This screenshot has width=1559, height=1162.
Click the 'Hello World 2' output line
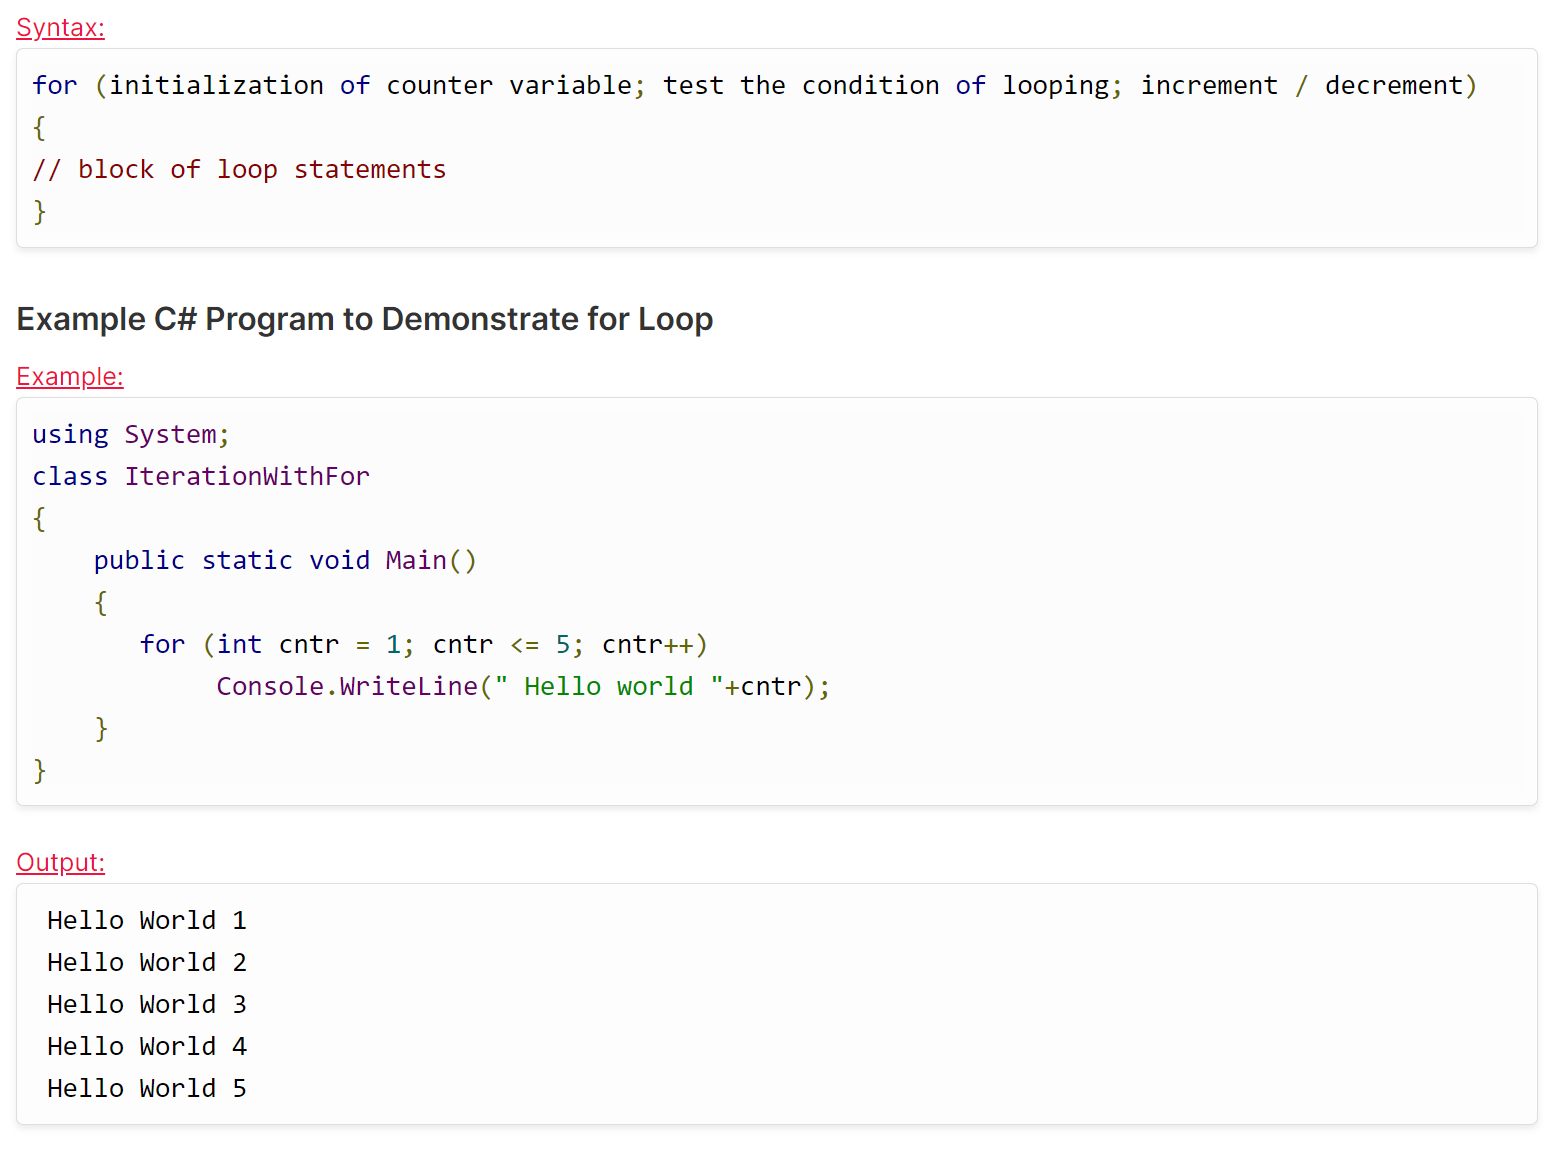[x=147, y=963]
